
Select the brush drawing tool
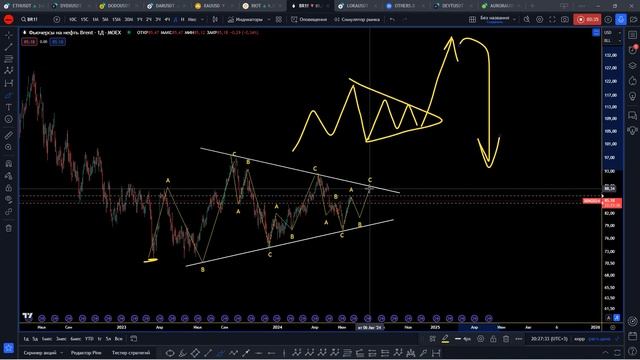(9, 95)
